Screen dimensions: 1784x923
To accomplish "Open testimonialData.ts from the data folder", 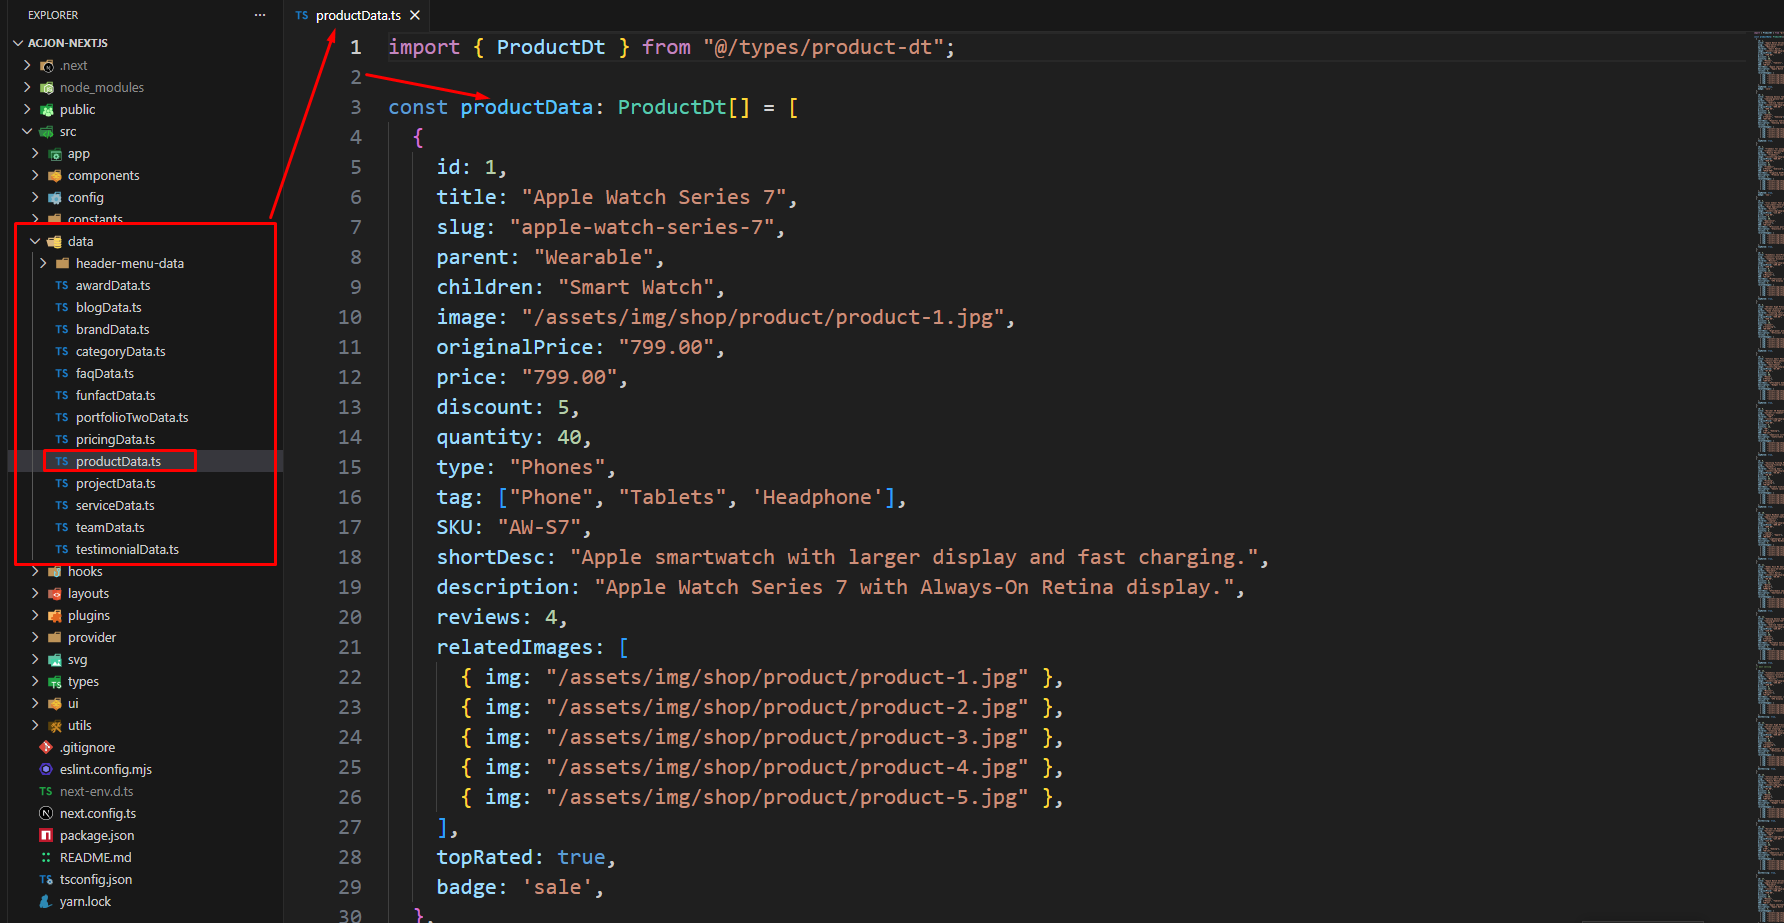I will 127,549.
